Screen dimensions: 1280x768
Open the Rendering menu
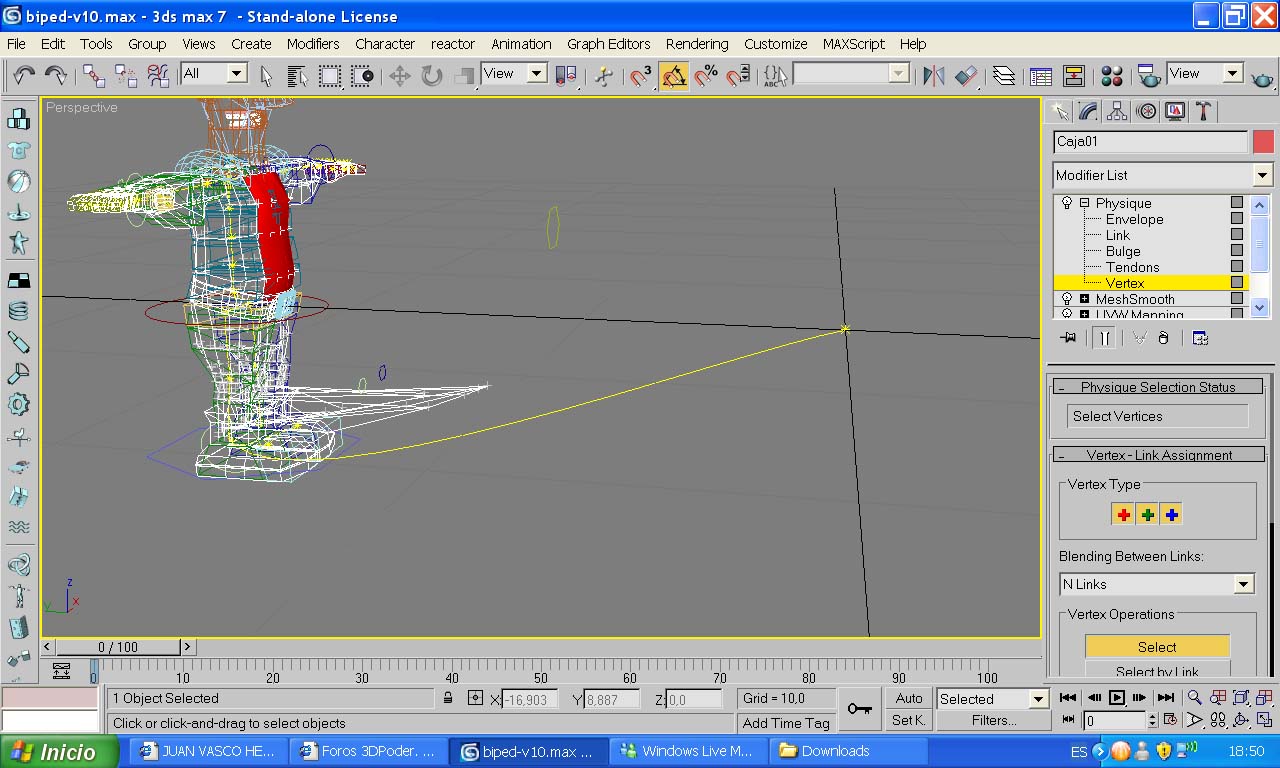tap(697, 44)
